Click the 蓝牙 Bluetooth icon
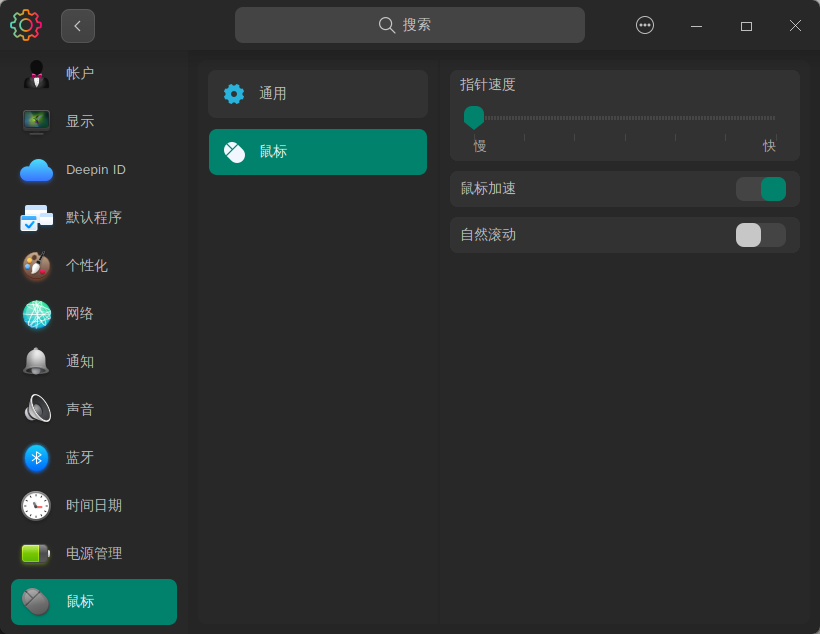The width and height of the screenshot is (820, 634). pyautogui.click(x=36, y=458)
